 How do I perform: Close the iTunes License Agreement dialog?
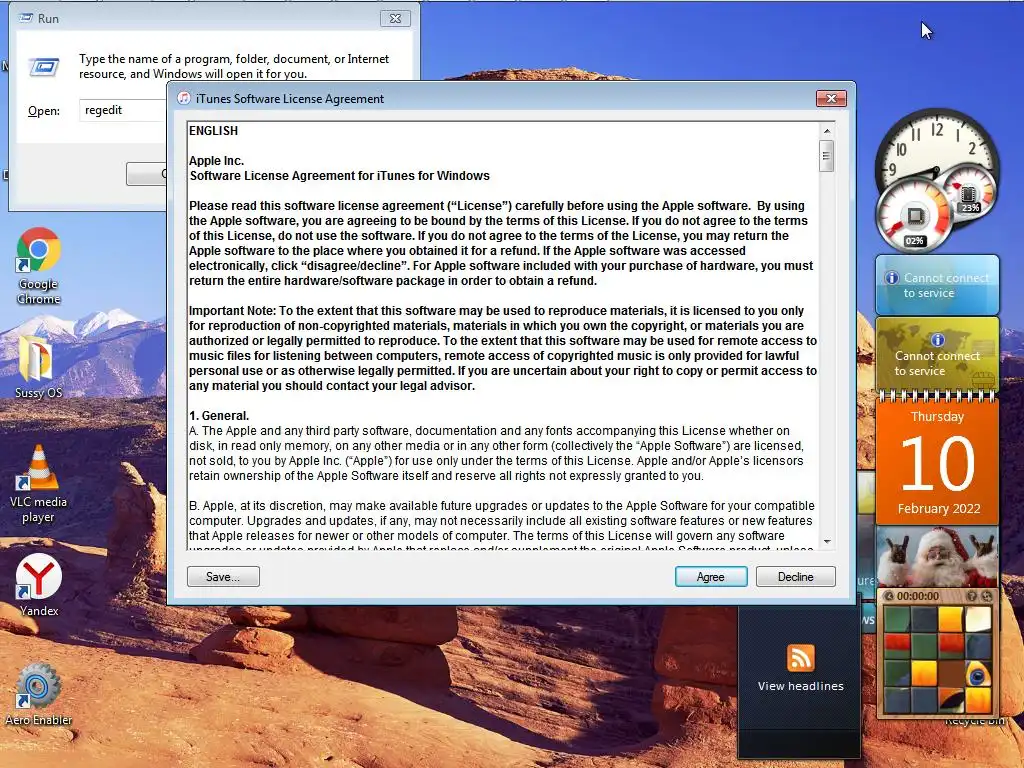[831, 99]
